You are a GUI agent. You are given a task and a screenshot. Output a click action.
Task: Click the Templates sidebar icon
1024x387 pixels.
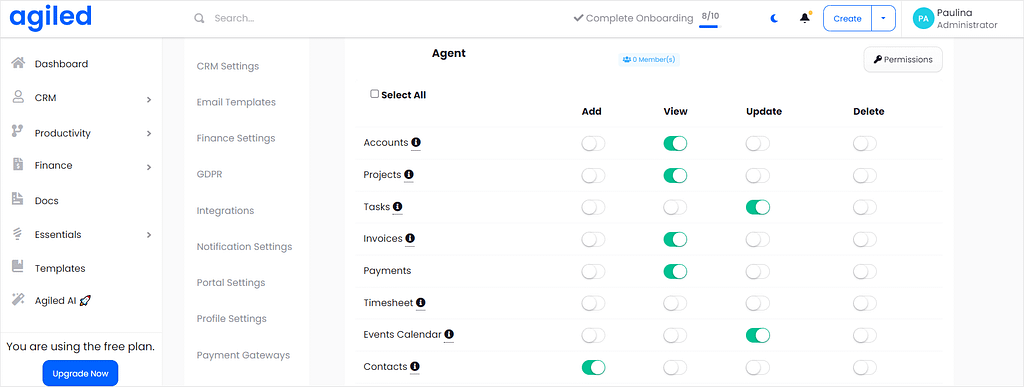18,266
